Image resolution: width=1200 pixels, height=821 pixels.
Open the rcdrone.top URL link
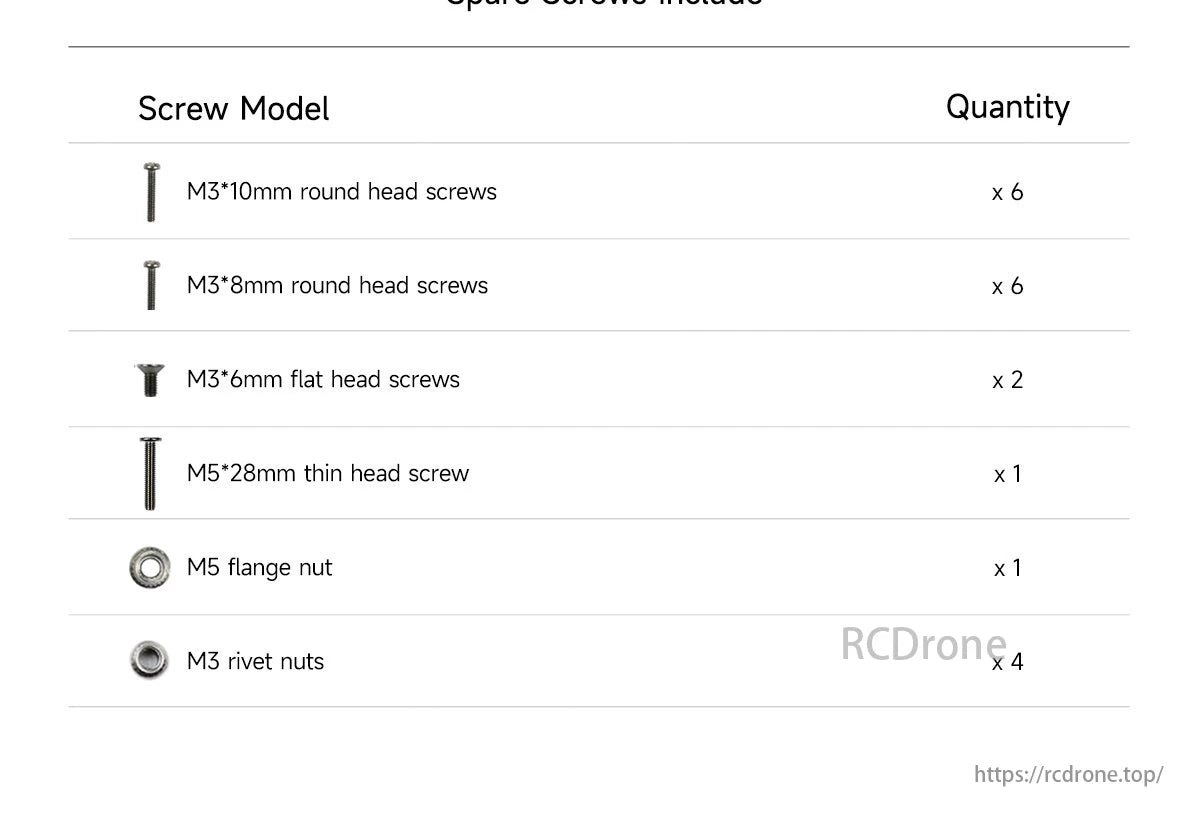tap(1068, 774)
